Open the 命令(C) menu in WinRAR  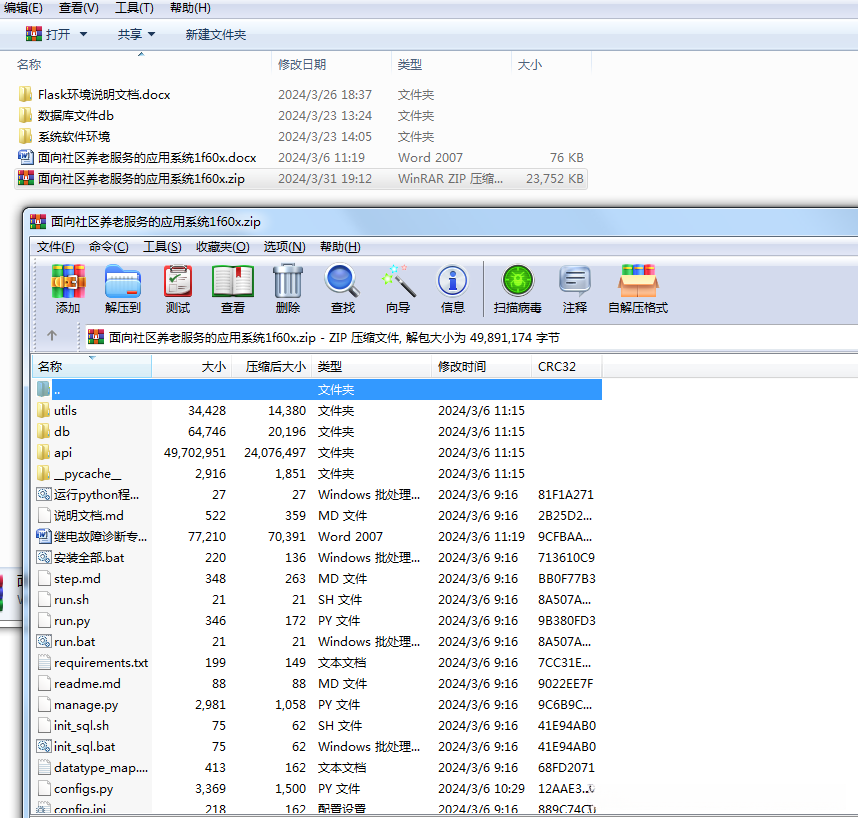click(x=108, y=247)
